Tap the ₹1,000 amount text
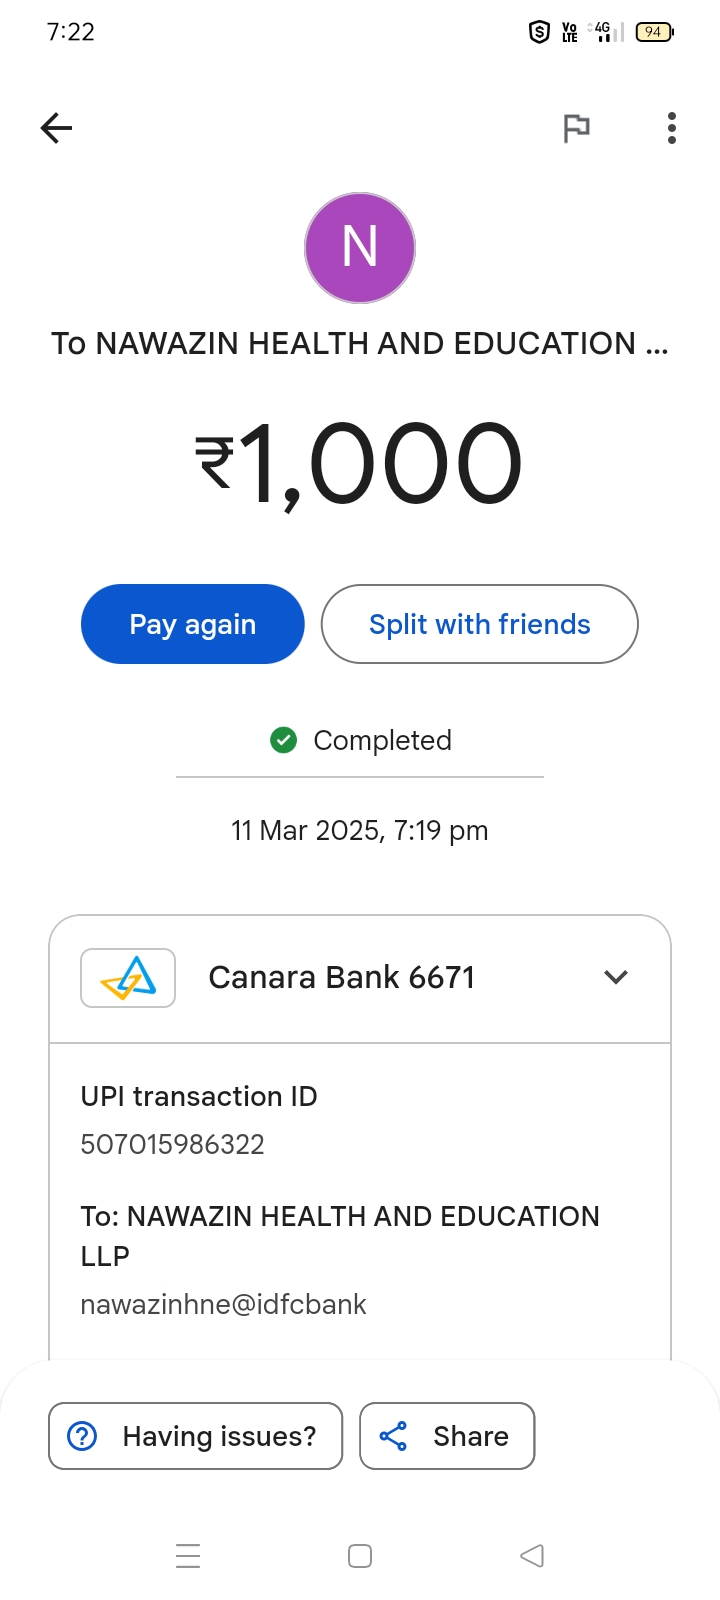The image size is (720, 1600). point(358,464)
